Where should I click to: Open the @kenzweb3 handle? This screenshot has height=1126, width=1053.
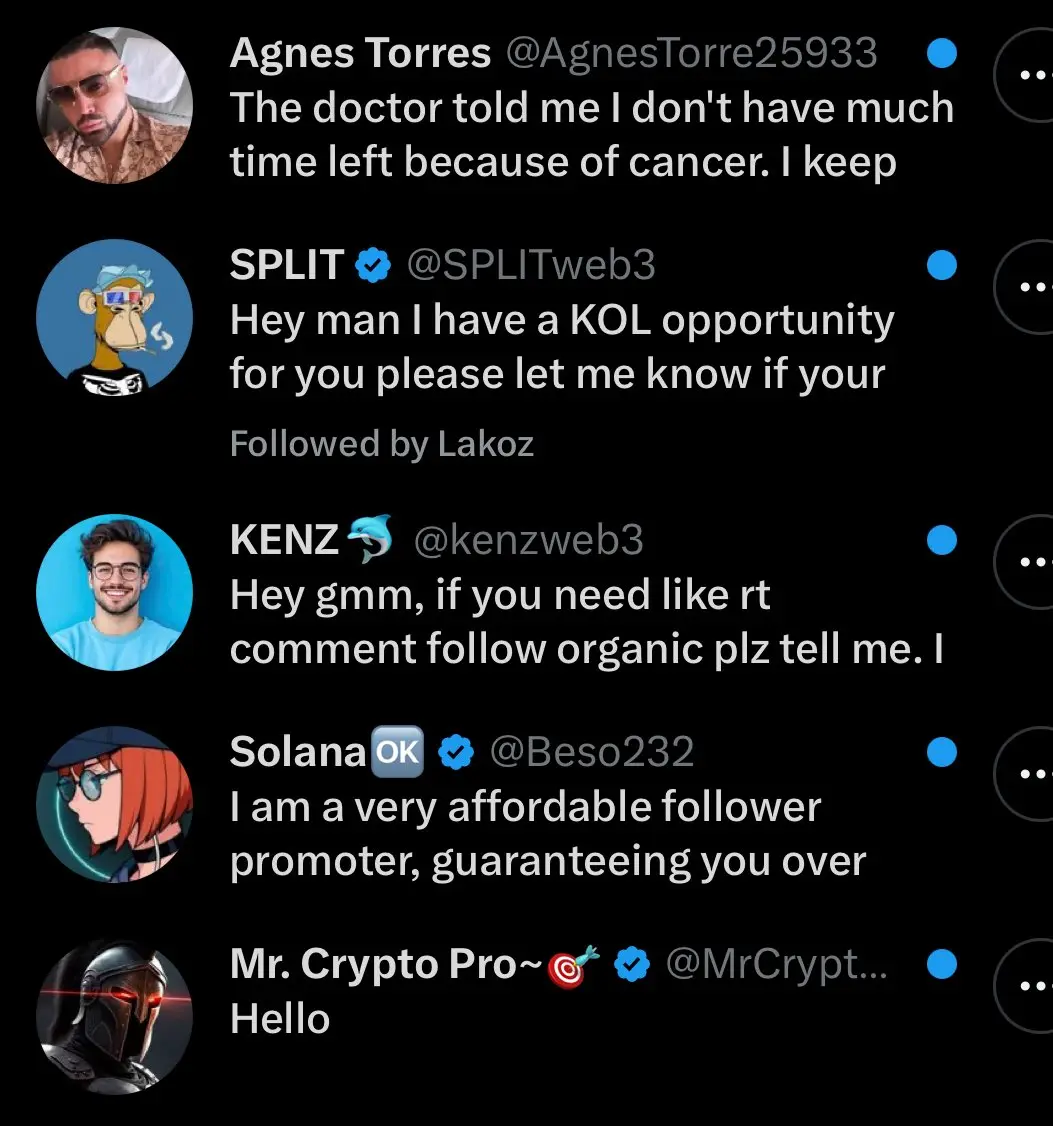click(528, 540)
